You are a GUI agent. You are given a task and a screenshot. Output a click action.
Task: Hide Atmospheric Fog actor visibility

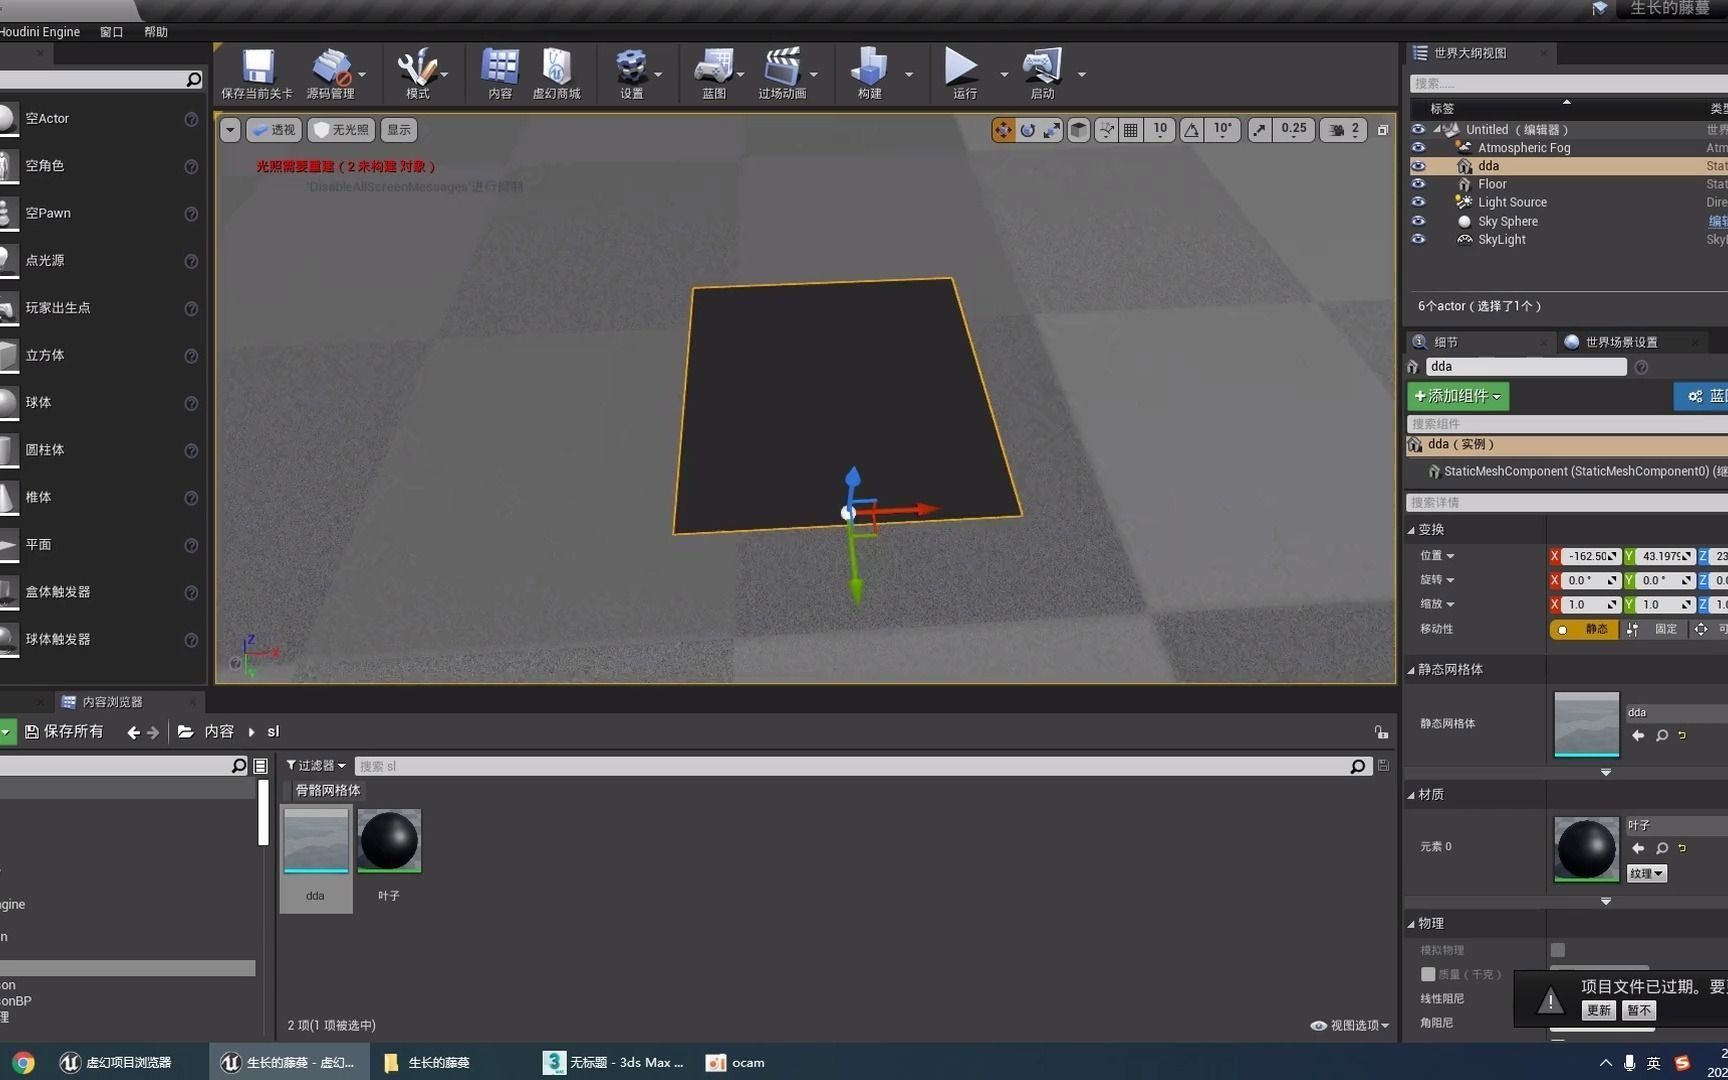click(x=1418, y=148)
